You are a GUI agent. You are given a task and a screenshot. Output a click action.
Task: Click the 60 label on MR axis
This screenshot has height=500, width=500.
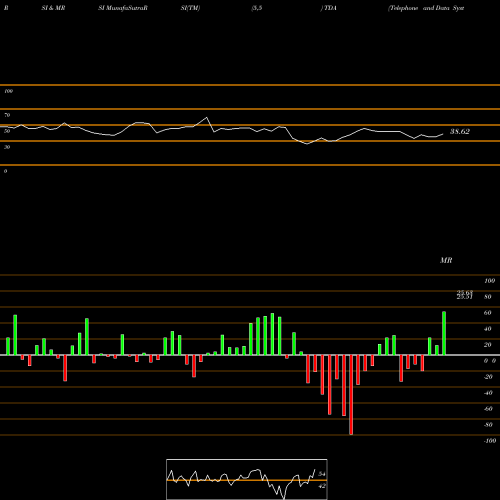tap(488, 313)
